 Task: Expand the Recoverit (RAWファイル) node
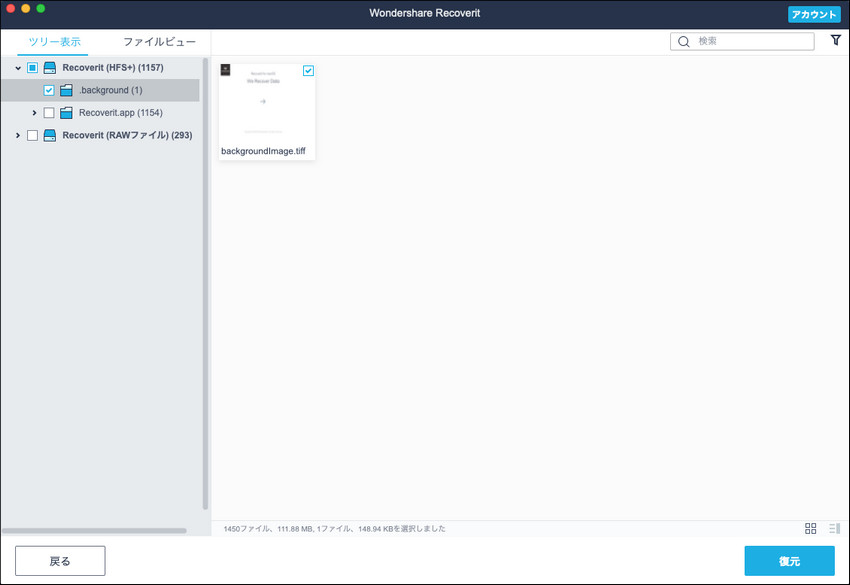pyautogui.click(x=18, y=135)
